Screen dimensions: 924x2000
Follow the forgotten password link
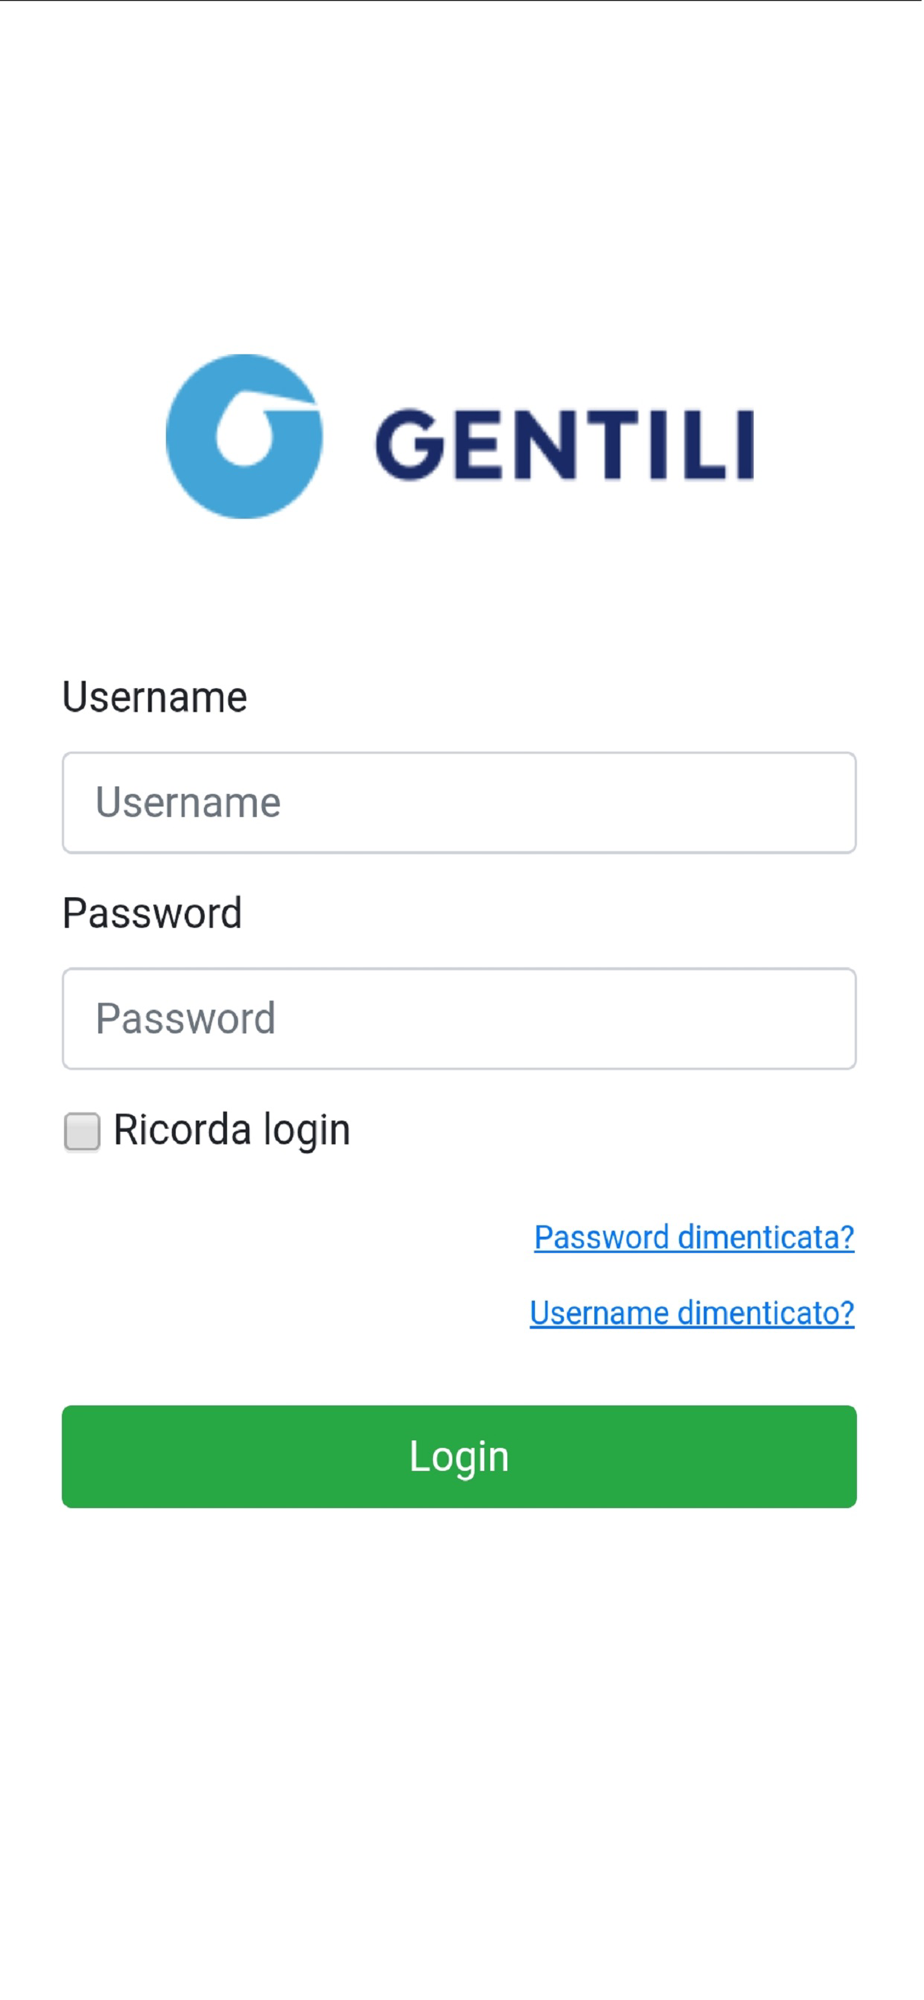[694, 1237]
